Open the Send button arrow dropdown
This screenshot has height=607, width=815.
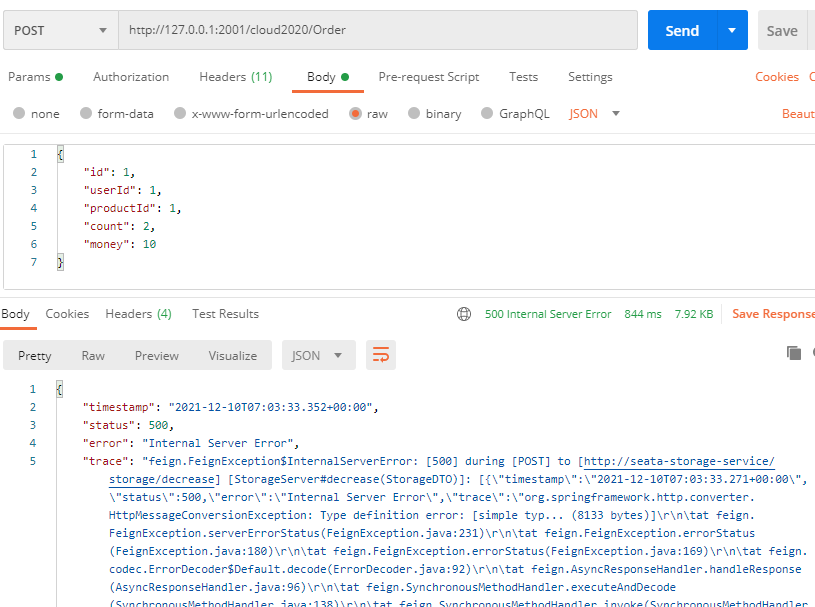tap(732, 30)
